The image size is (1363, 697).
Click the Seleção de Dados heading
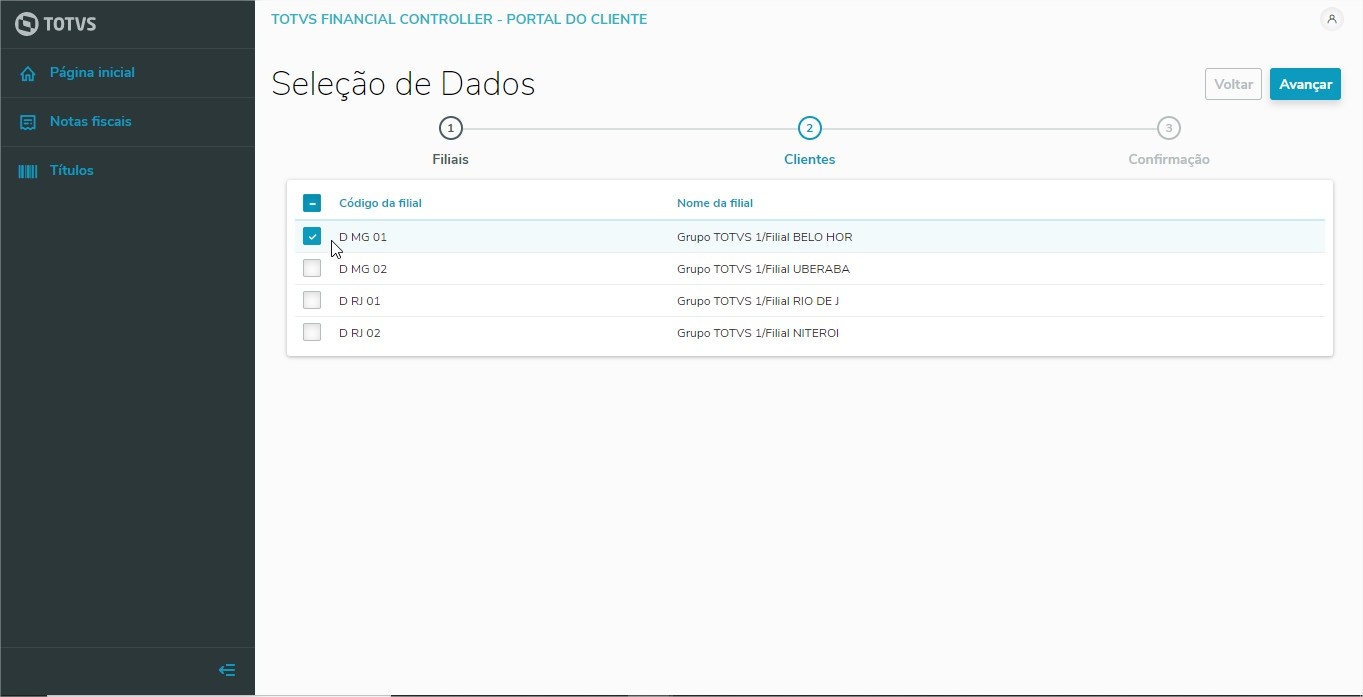coord(403,84)
